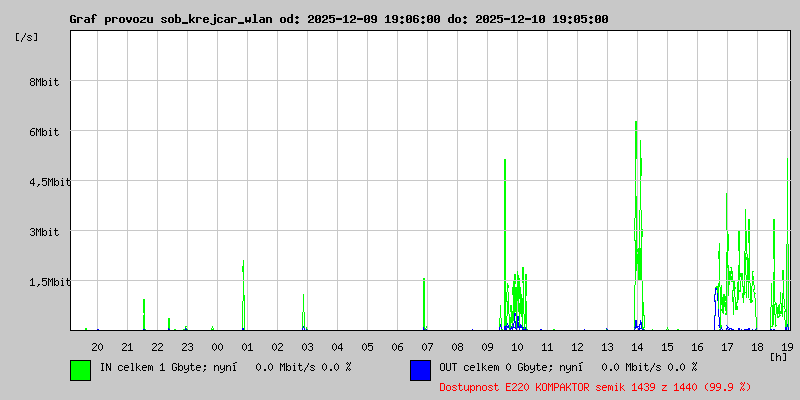Click hour label 10 on x-axis

[517, 347]
